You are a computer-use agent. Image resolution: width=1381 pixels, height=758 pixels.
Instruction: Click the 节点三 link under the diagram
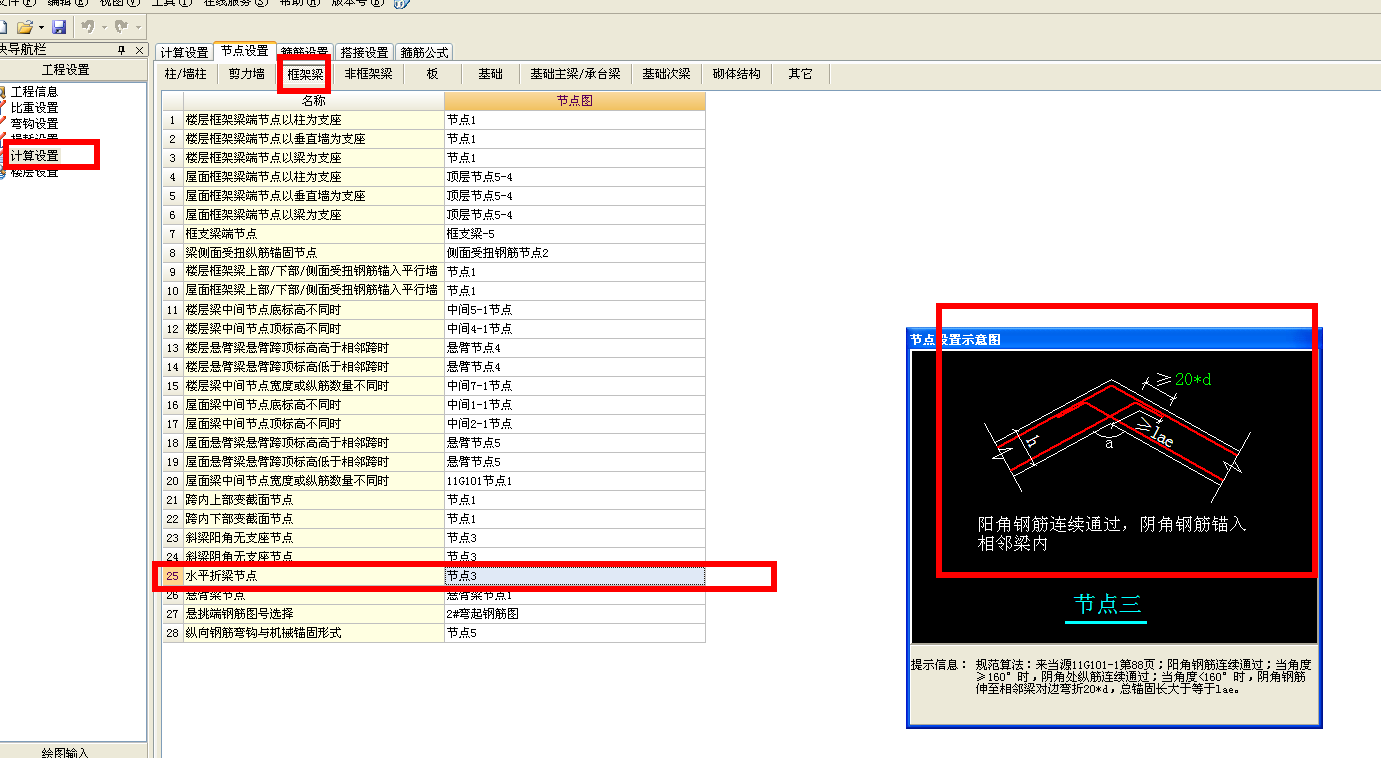point(1107,604)
